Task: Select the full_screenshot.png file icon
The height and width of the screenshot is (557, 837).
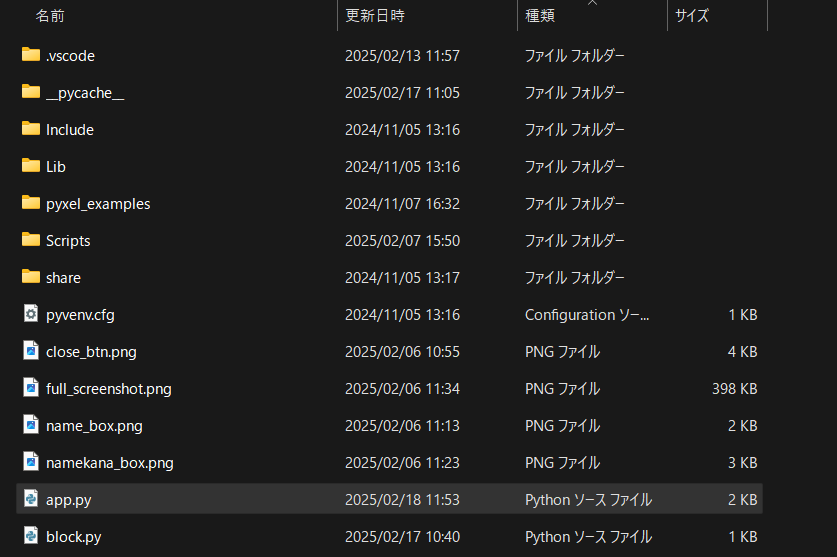Action: tap(30, 388)
